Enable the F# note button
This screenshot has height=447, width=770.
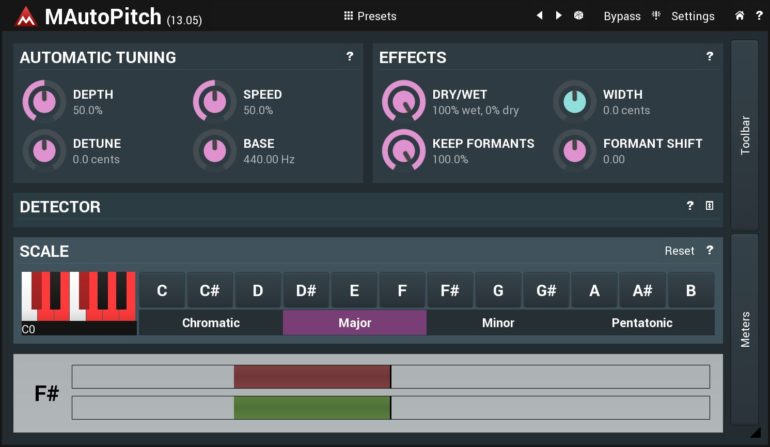(450, 291)
